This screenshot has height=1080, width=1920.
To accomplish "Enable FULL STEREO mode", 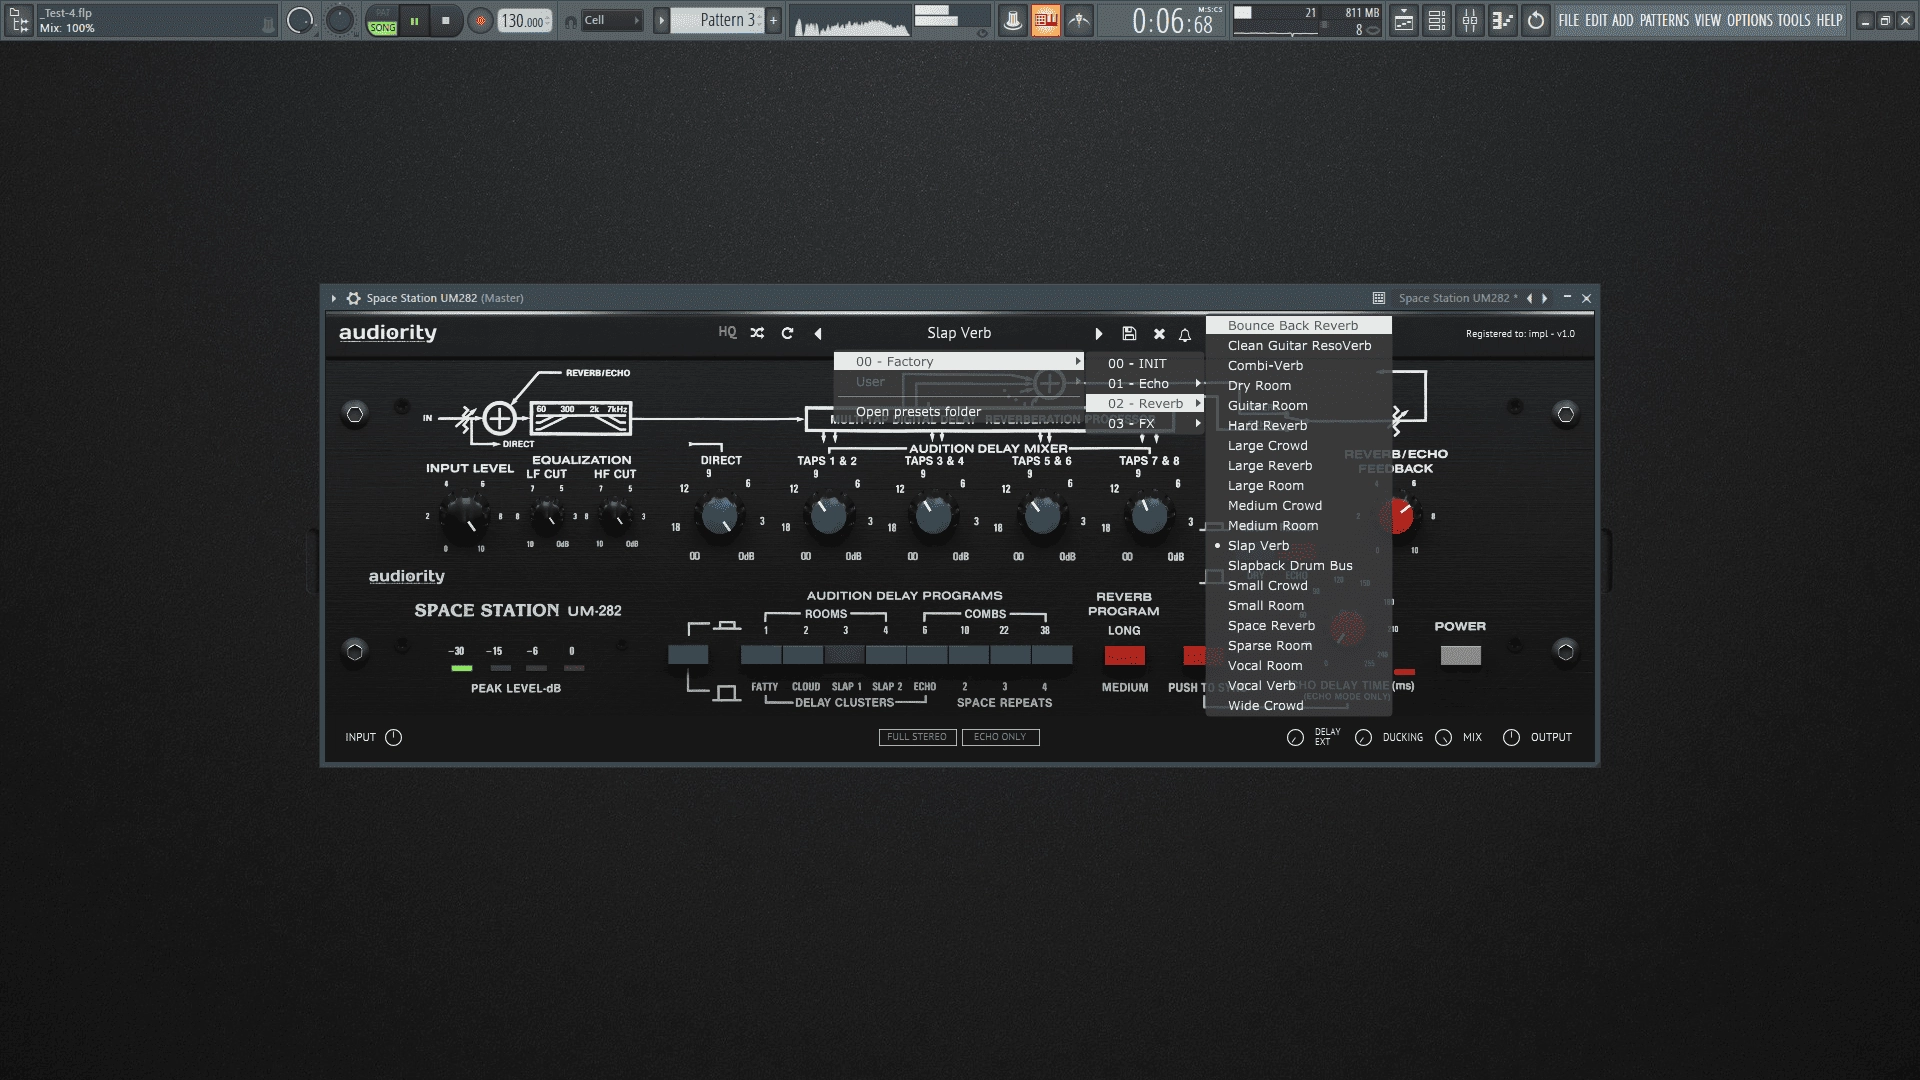I will (x=917, y=737).
